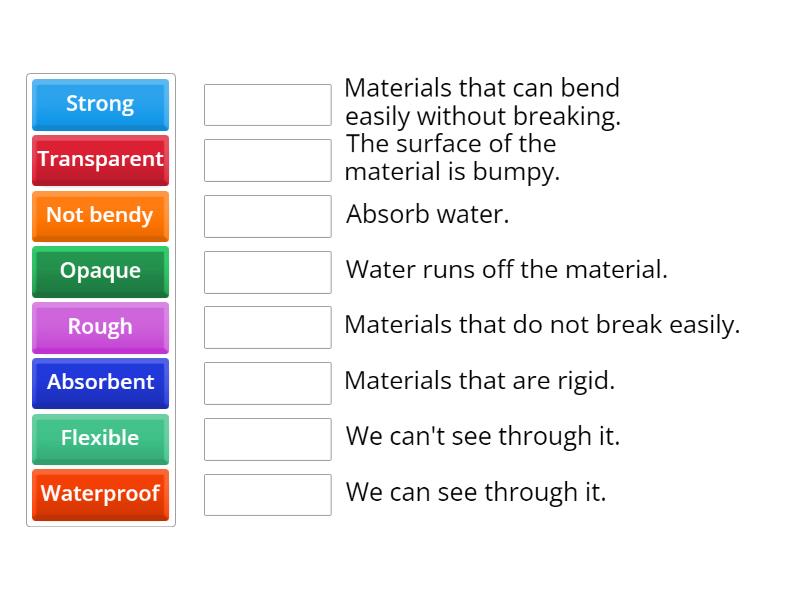Click the box beside 'We can't see through it'
800x600 pixels.
[267, 438]
